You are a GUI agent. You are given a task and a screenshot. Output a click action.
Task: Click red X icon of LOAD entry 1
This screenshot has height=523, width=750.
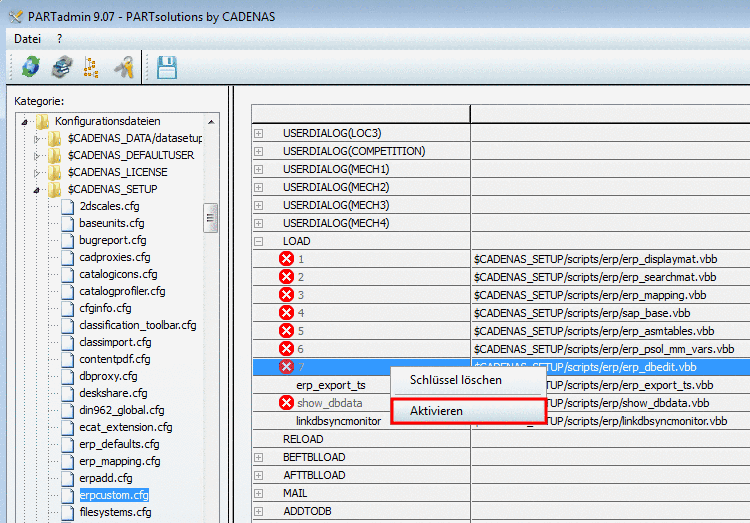coord(287,259)
